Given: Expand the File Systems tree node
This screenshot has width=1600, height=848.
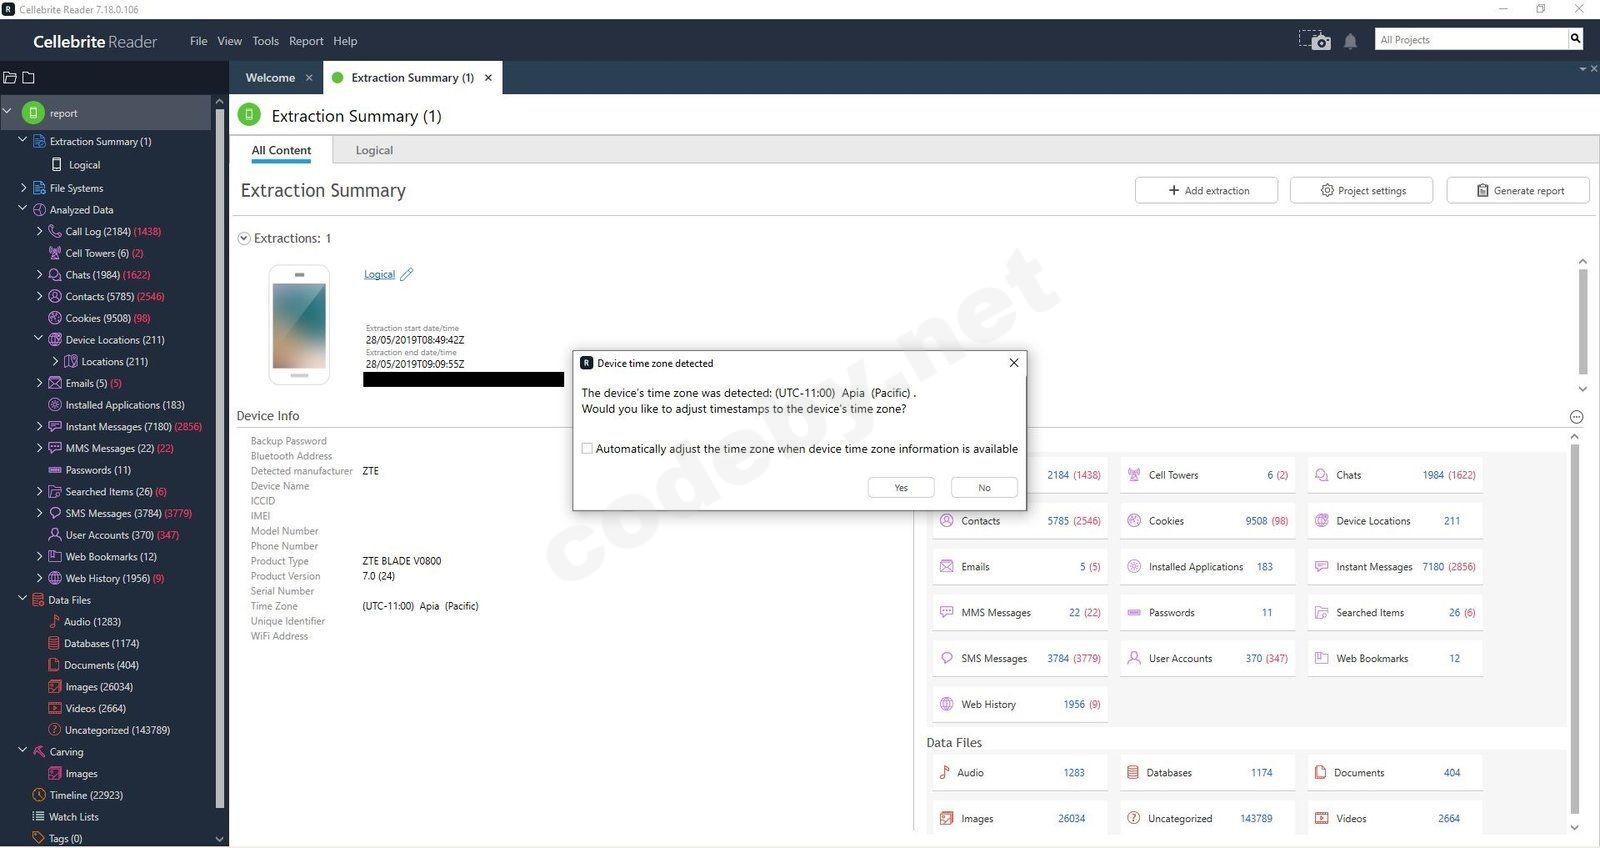Looking at the screenshot, I should [22, 187].
